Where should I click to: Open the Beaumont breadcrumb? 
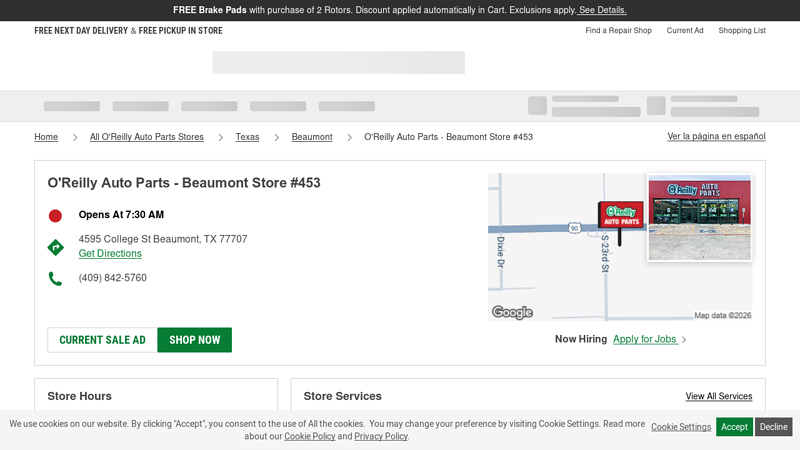(312, 137)
